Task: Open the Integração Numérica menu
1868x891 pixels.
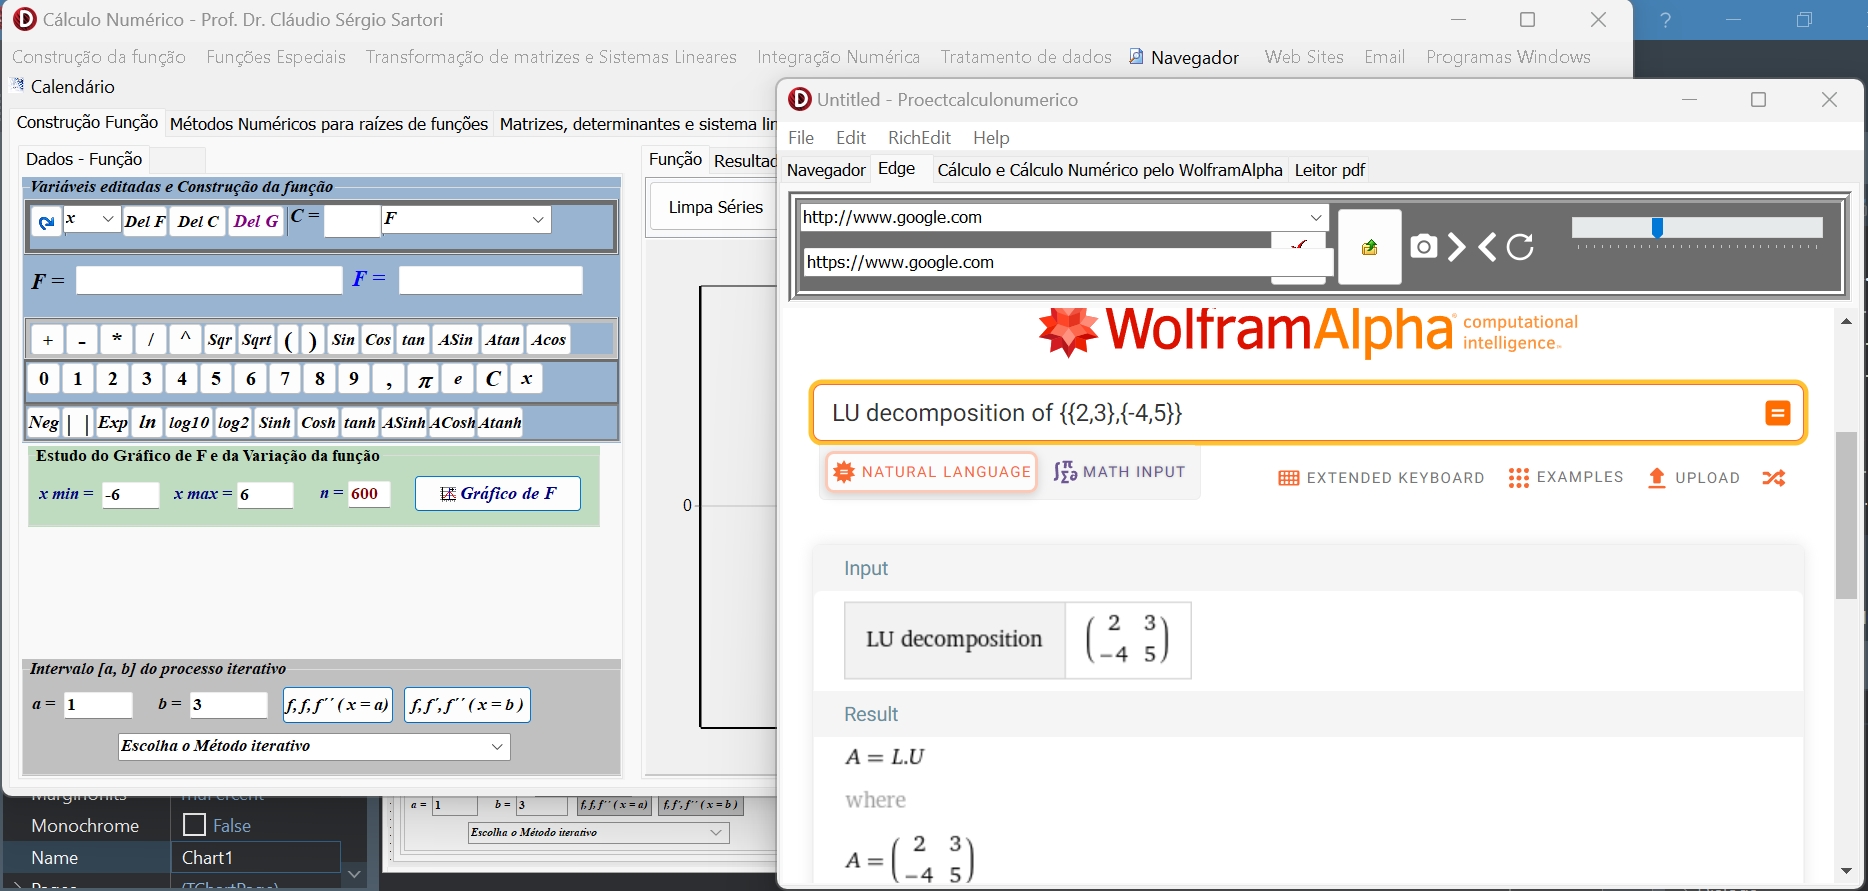Action: [x=838, y=57]
